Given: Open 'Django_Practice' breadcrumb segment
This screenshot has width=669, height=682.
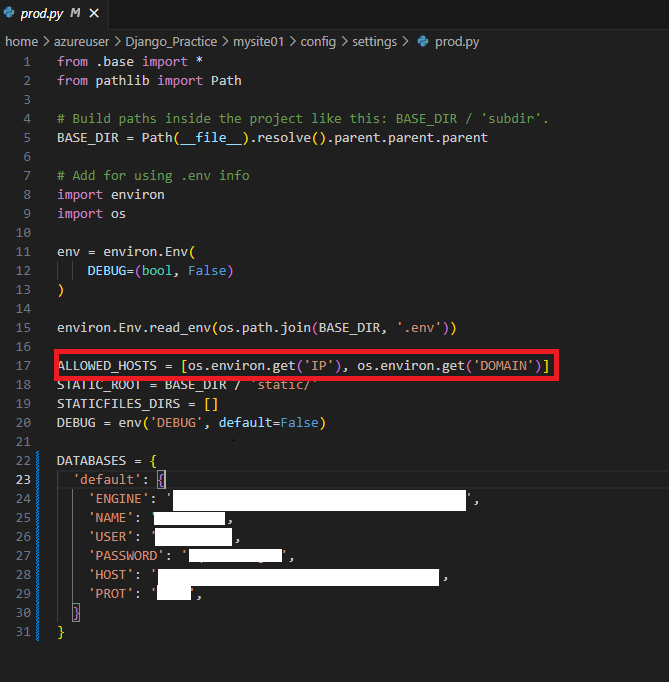Looking at the screenshot, I should [x=171, y=42].
